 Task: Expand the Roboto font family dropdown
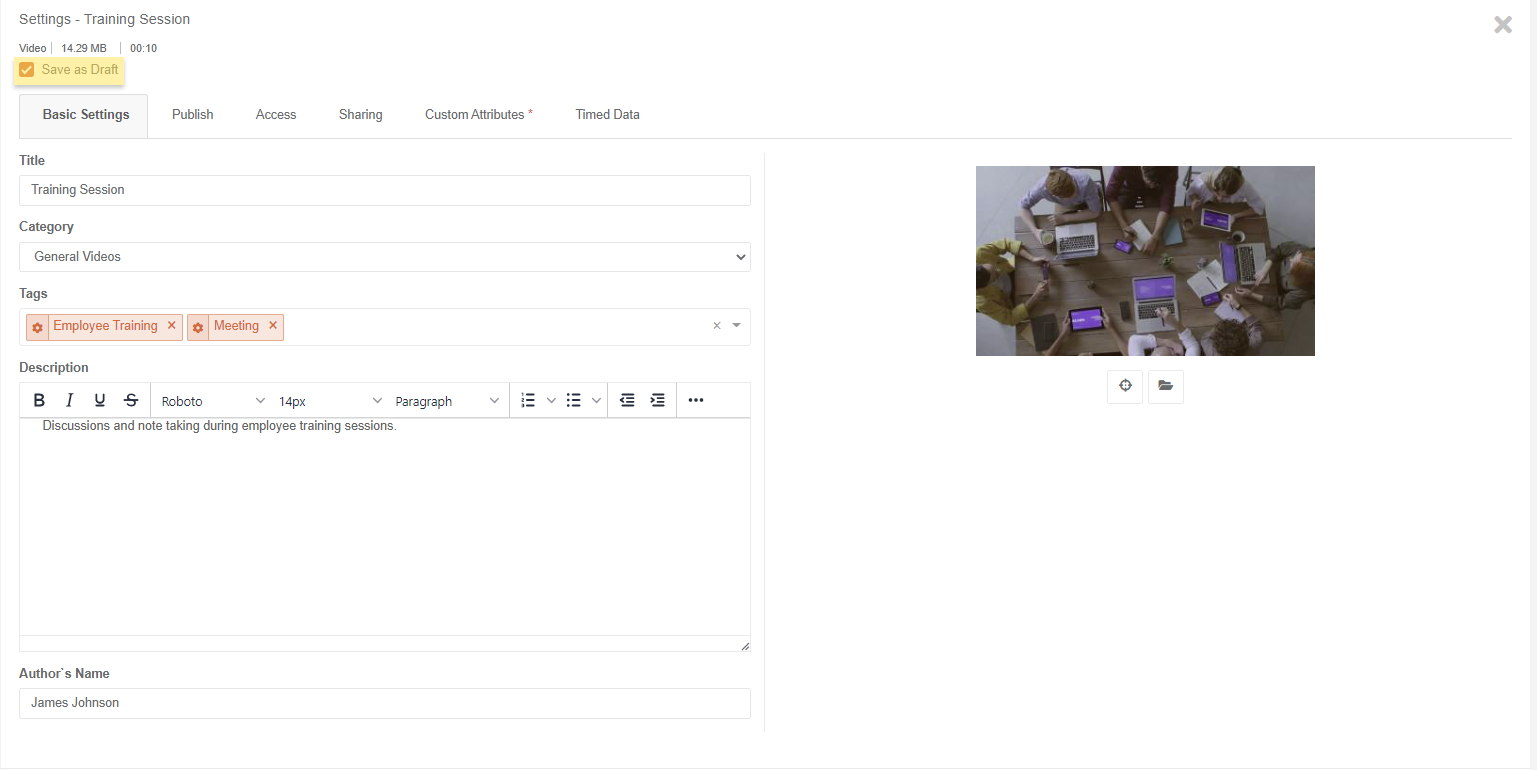coord(213,401)
